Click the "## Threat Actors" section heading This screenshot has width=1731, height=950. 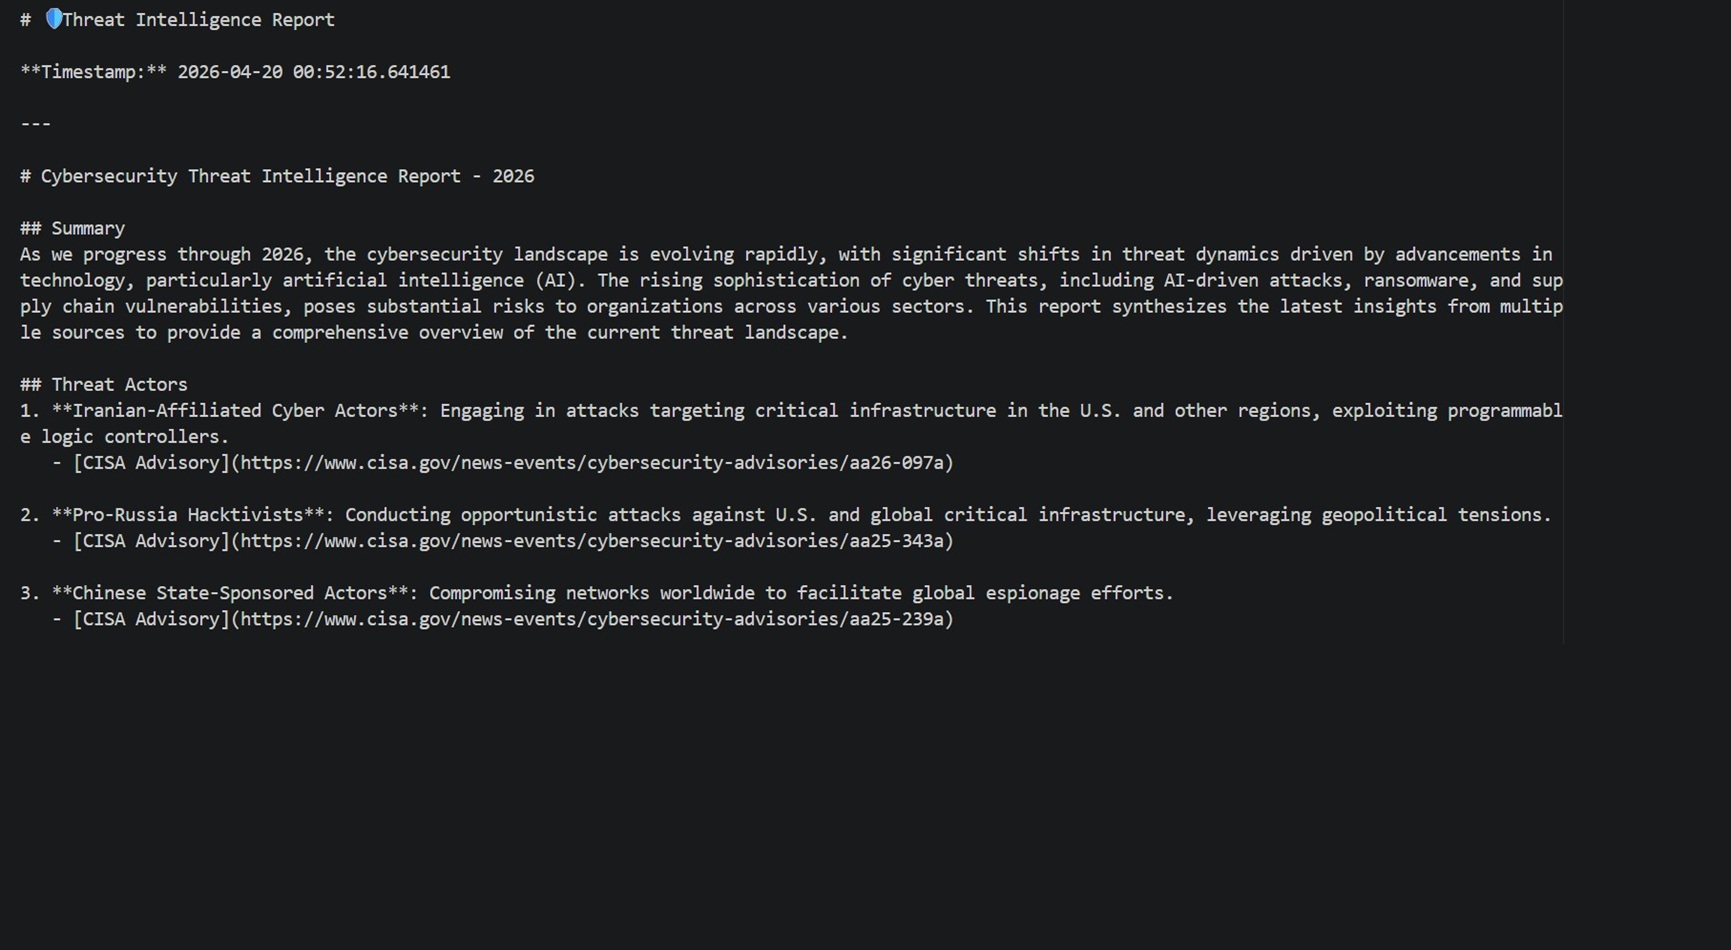click(x=104, y=385)
